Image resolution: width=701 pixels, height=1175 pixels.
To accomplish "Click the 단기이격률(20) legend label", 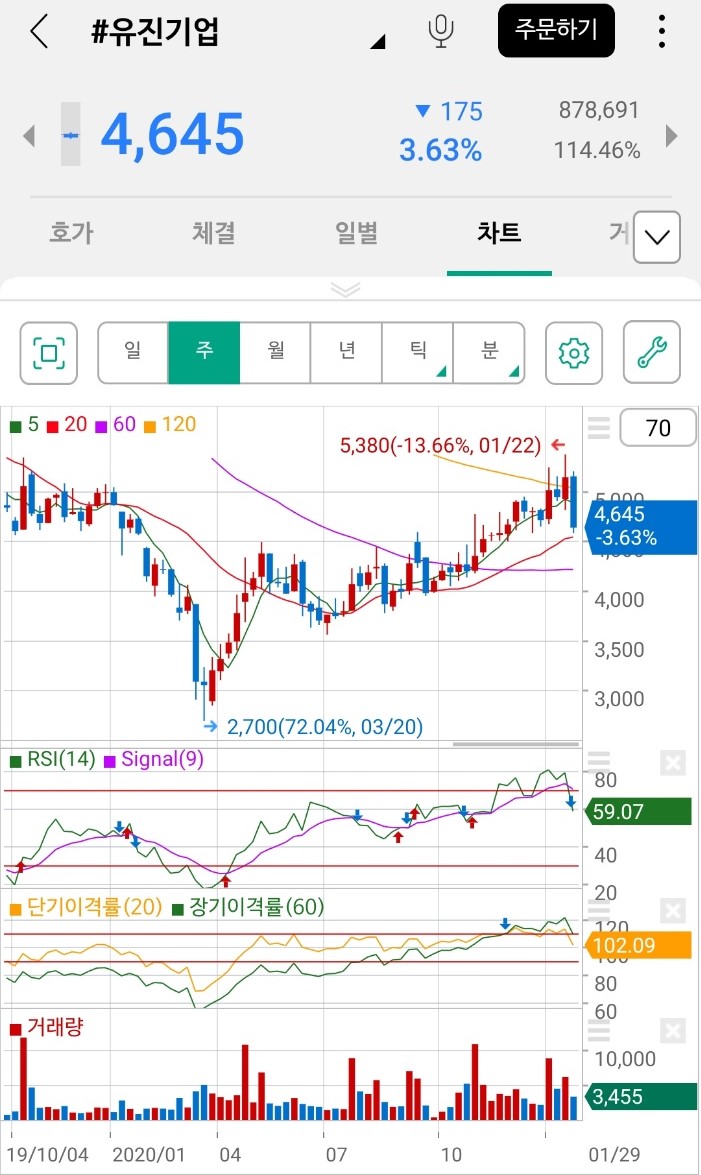I will tap(86, 907).
